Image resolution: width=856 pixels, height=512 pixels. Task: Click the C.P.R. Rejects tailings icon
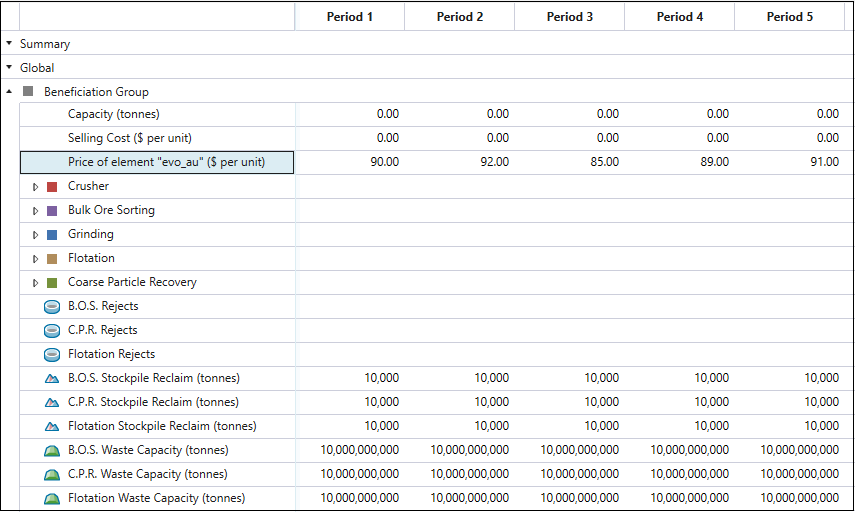tap(52, 331)
